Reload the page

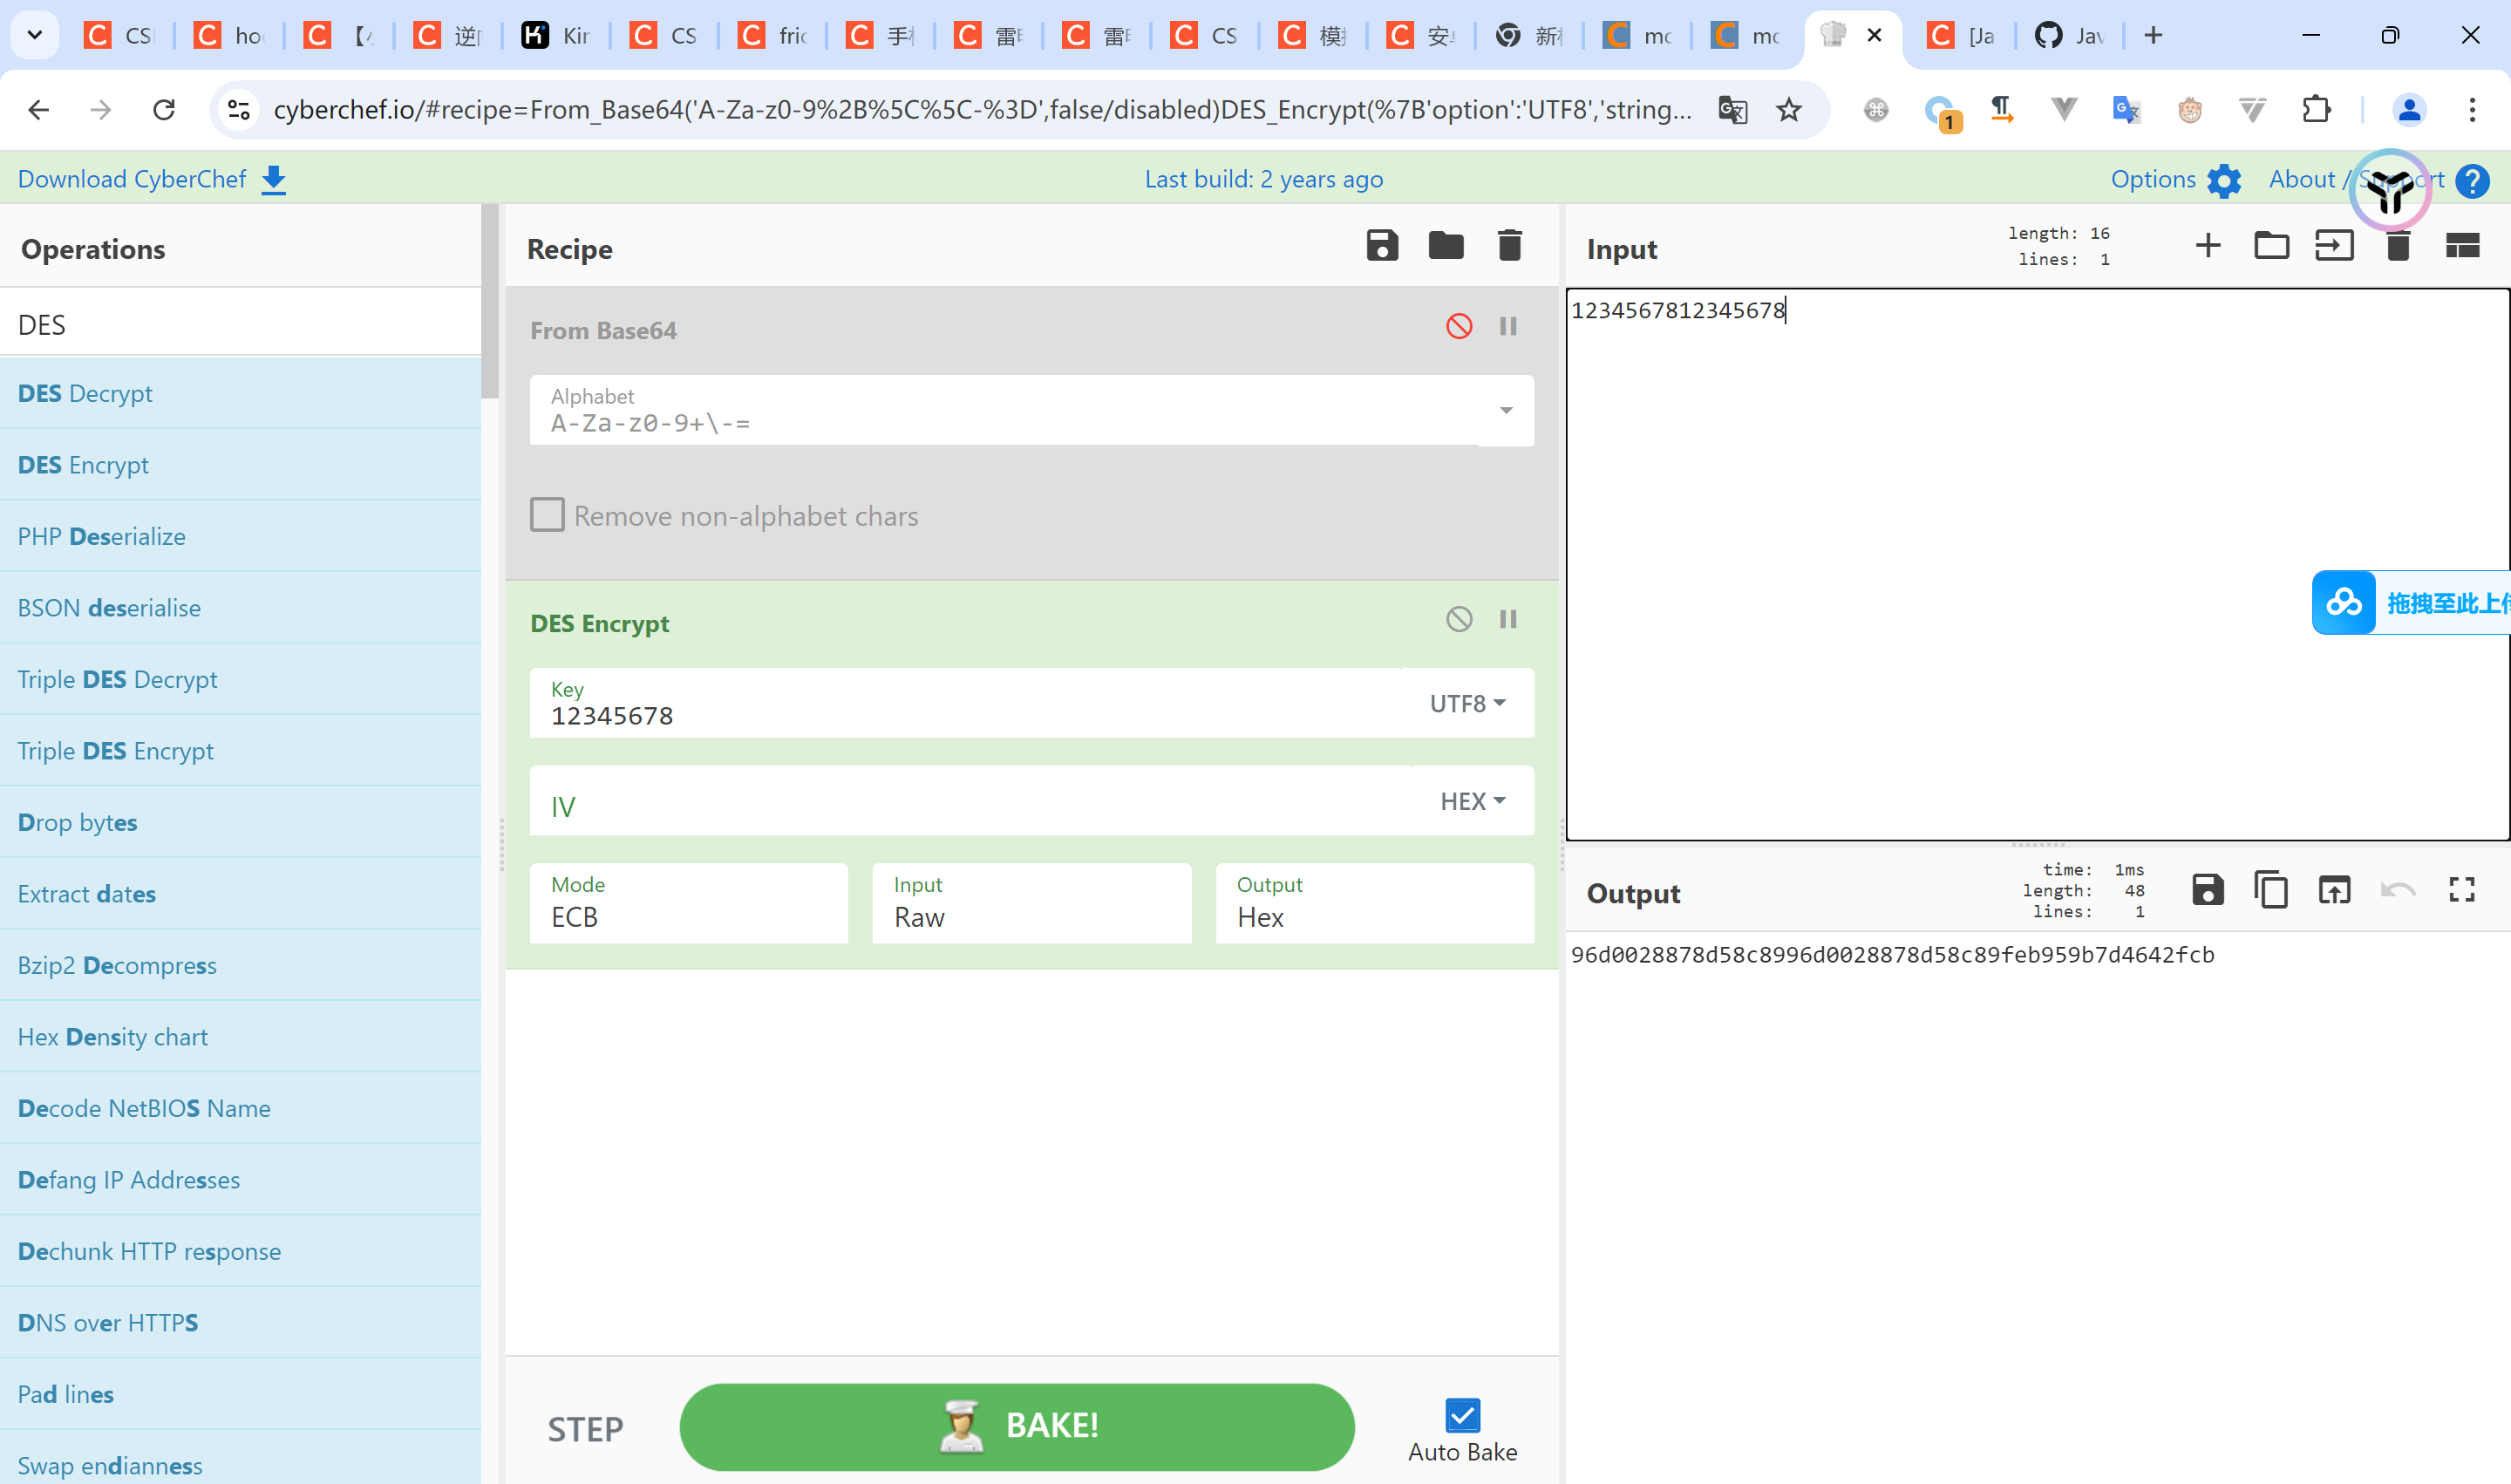click(x=164, y=109)
